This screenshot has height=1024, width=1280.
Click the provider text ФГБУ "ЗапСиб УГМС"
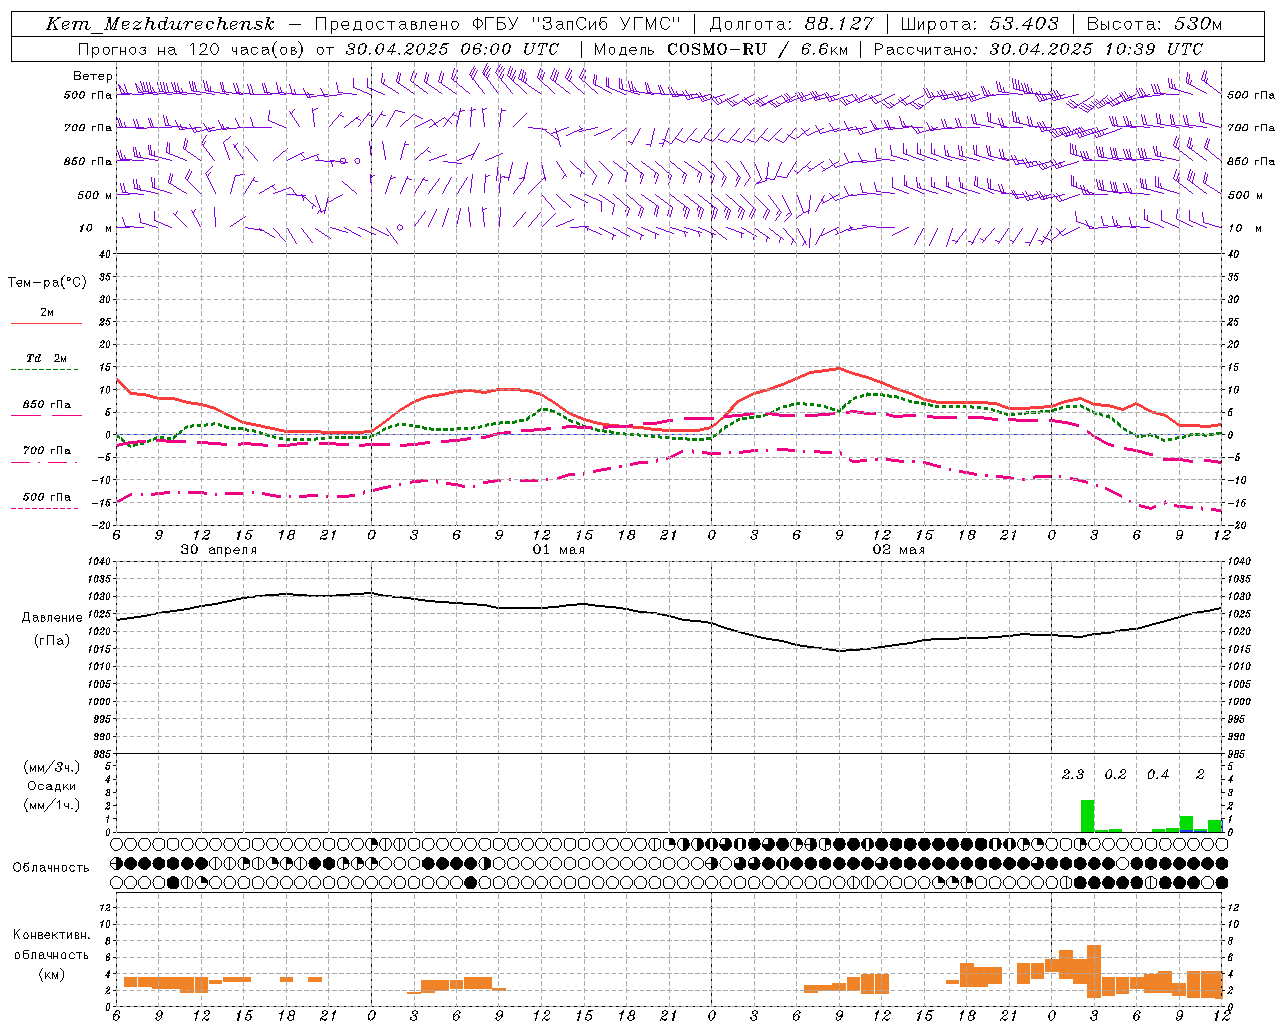point(575,24)
